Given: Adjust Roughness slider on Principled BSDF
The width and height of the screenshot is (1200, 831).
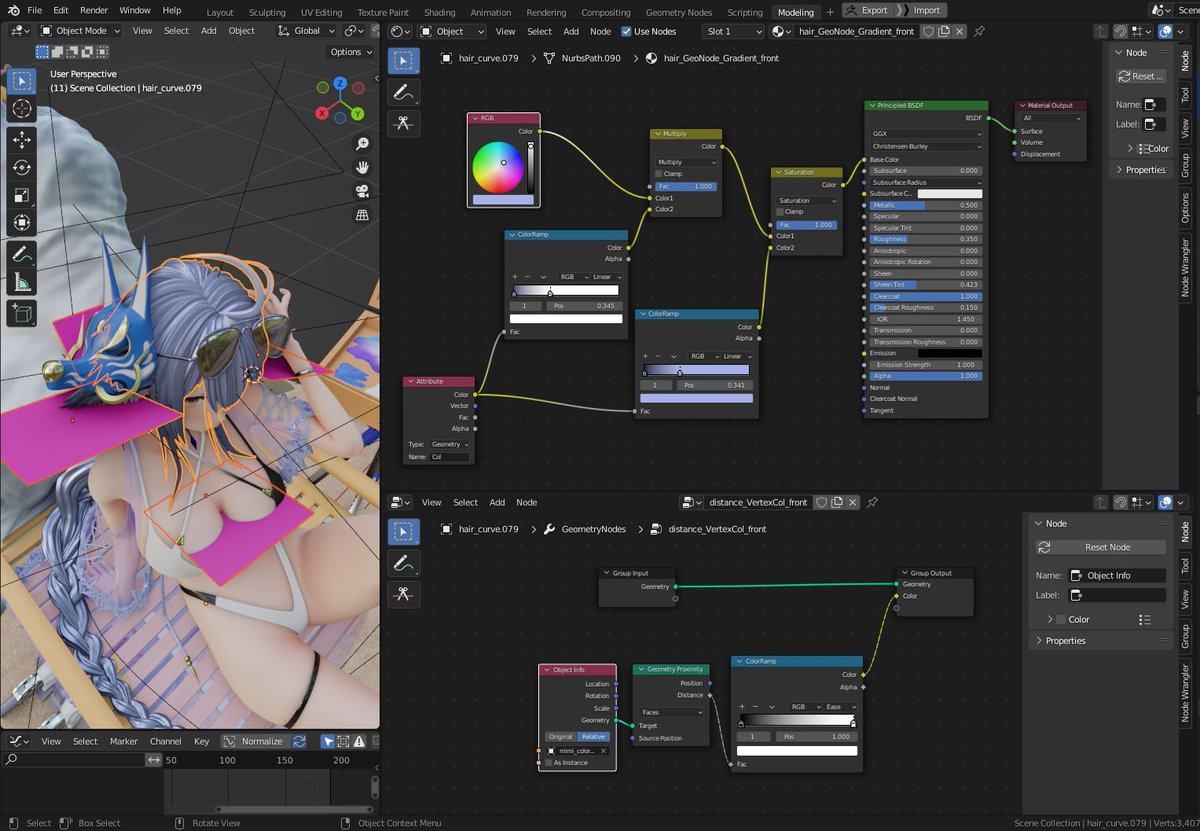Looking at the screenshot, I should (926, 239).
